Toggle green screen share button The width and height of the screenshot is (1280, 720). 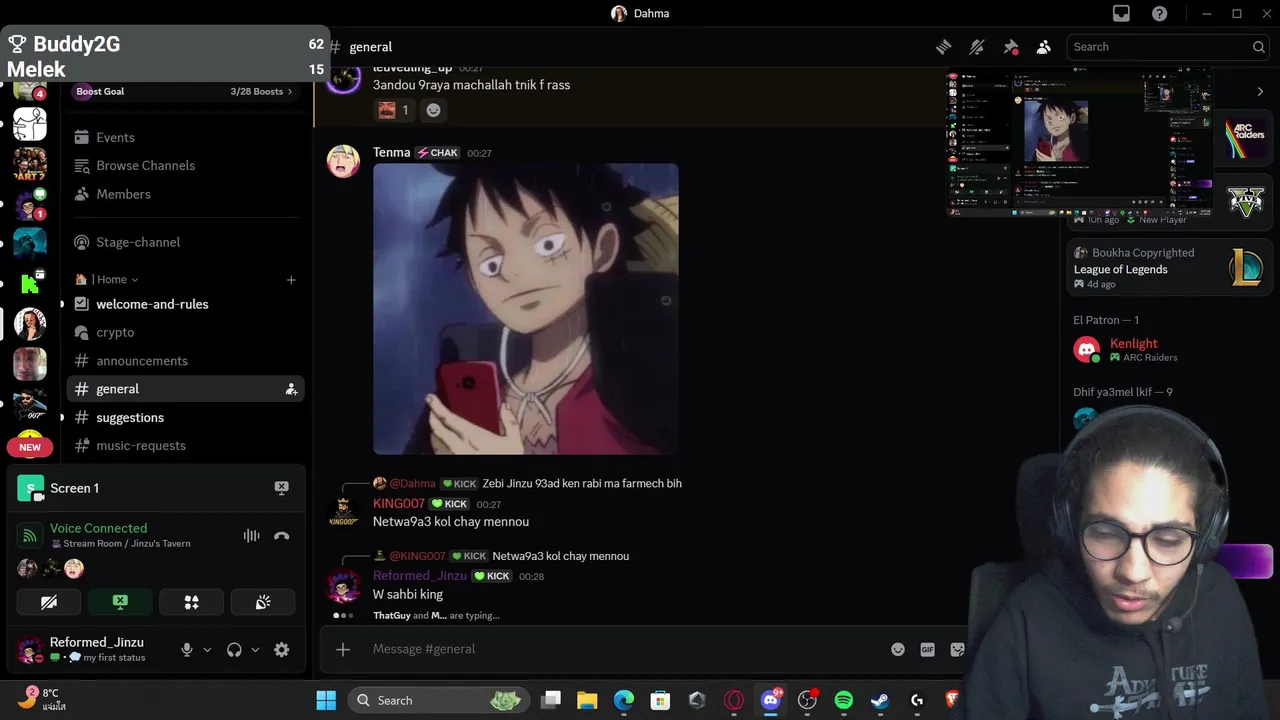point(120,602)
